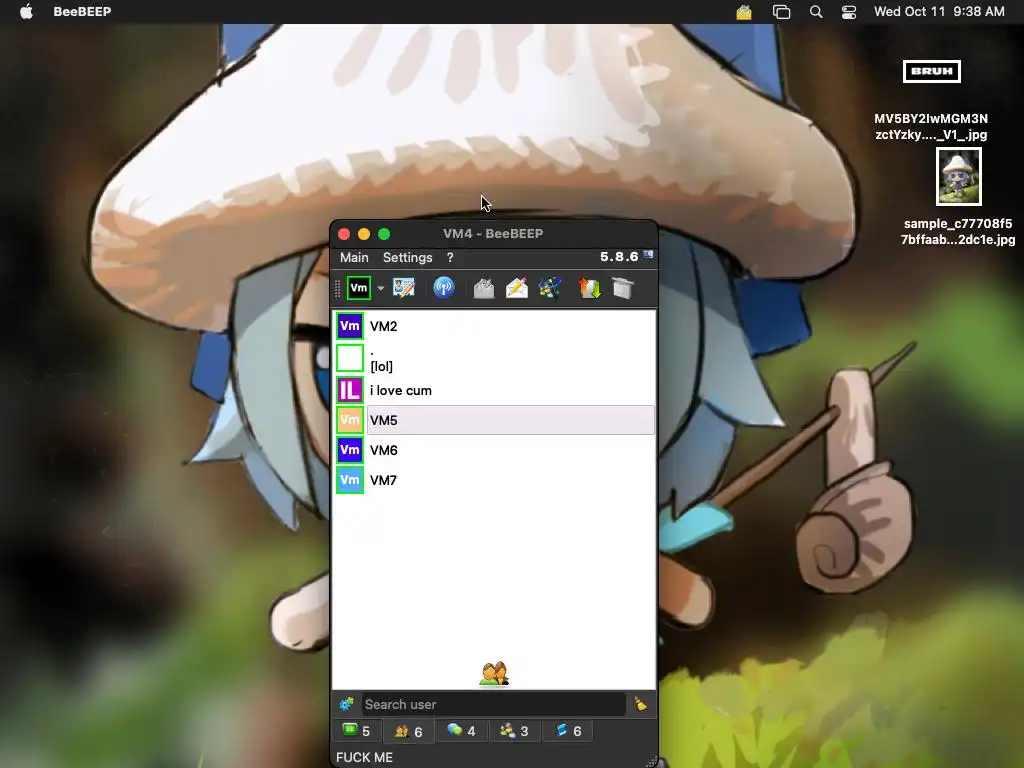Open the Settings menu in BeeBEEP
This screenshot has width=1024, height=768.
point(408,257)
